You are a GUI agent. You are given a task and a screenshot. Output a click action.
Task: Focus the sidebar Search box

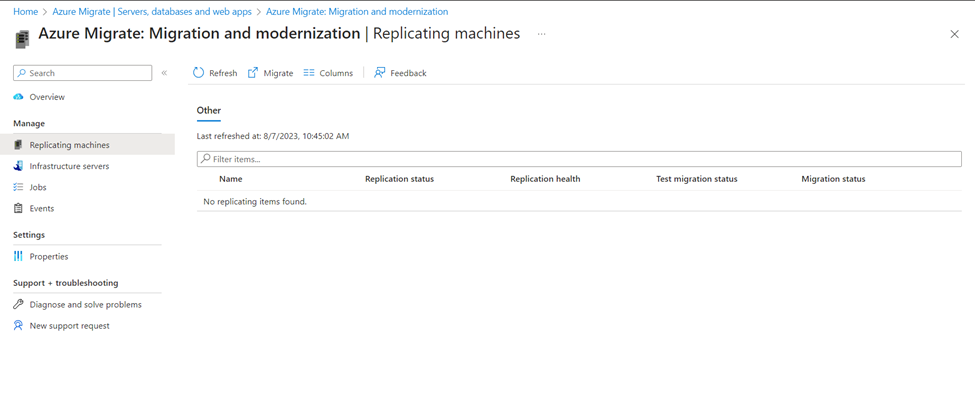coord(83,73)
